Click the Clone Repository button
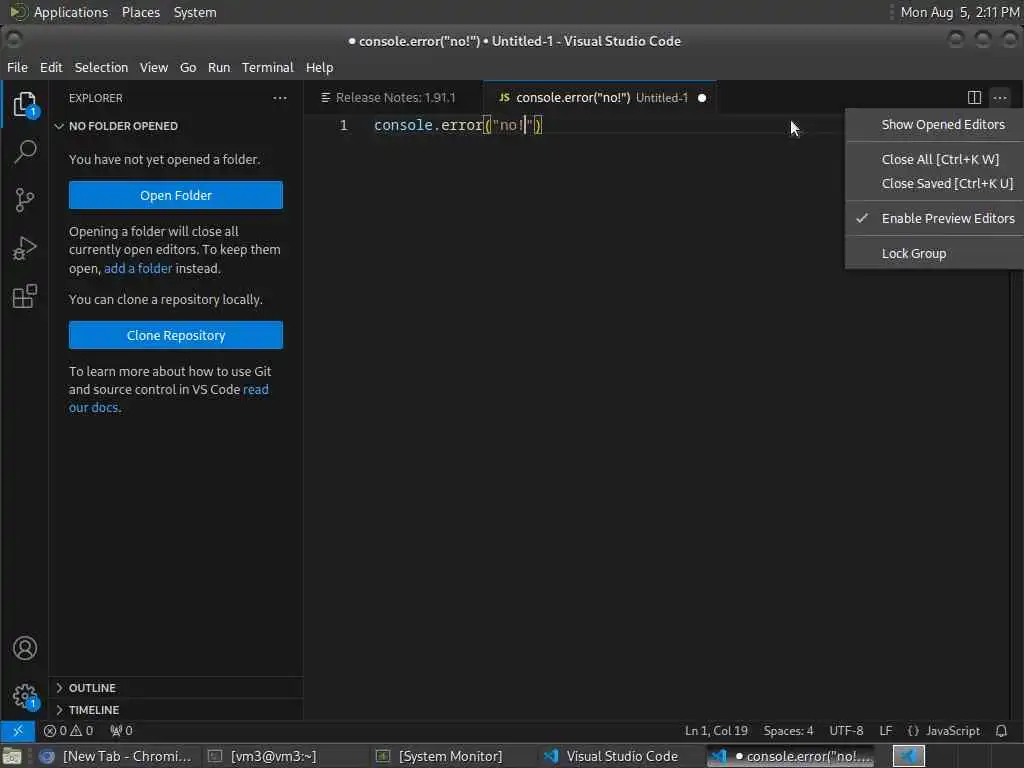The width and height of the screenshot is (1024, 768). click(x=176, y=335)
